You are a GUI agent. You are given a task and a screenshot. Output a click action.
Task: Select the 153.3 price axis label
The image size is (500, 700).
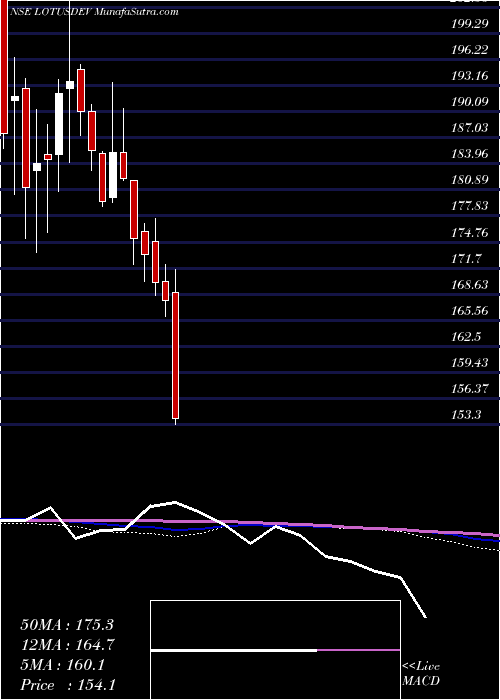point(467,415)
